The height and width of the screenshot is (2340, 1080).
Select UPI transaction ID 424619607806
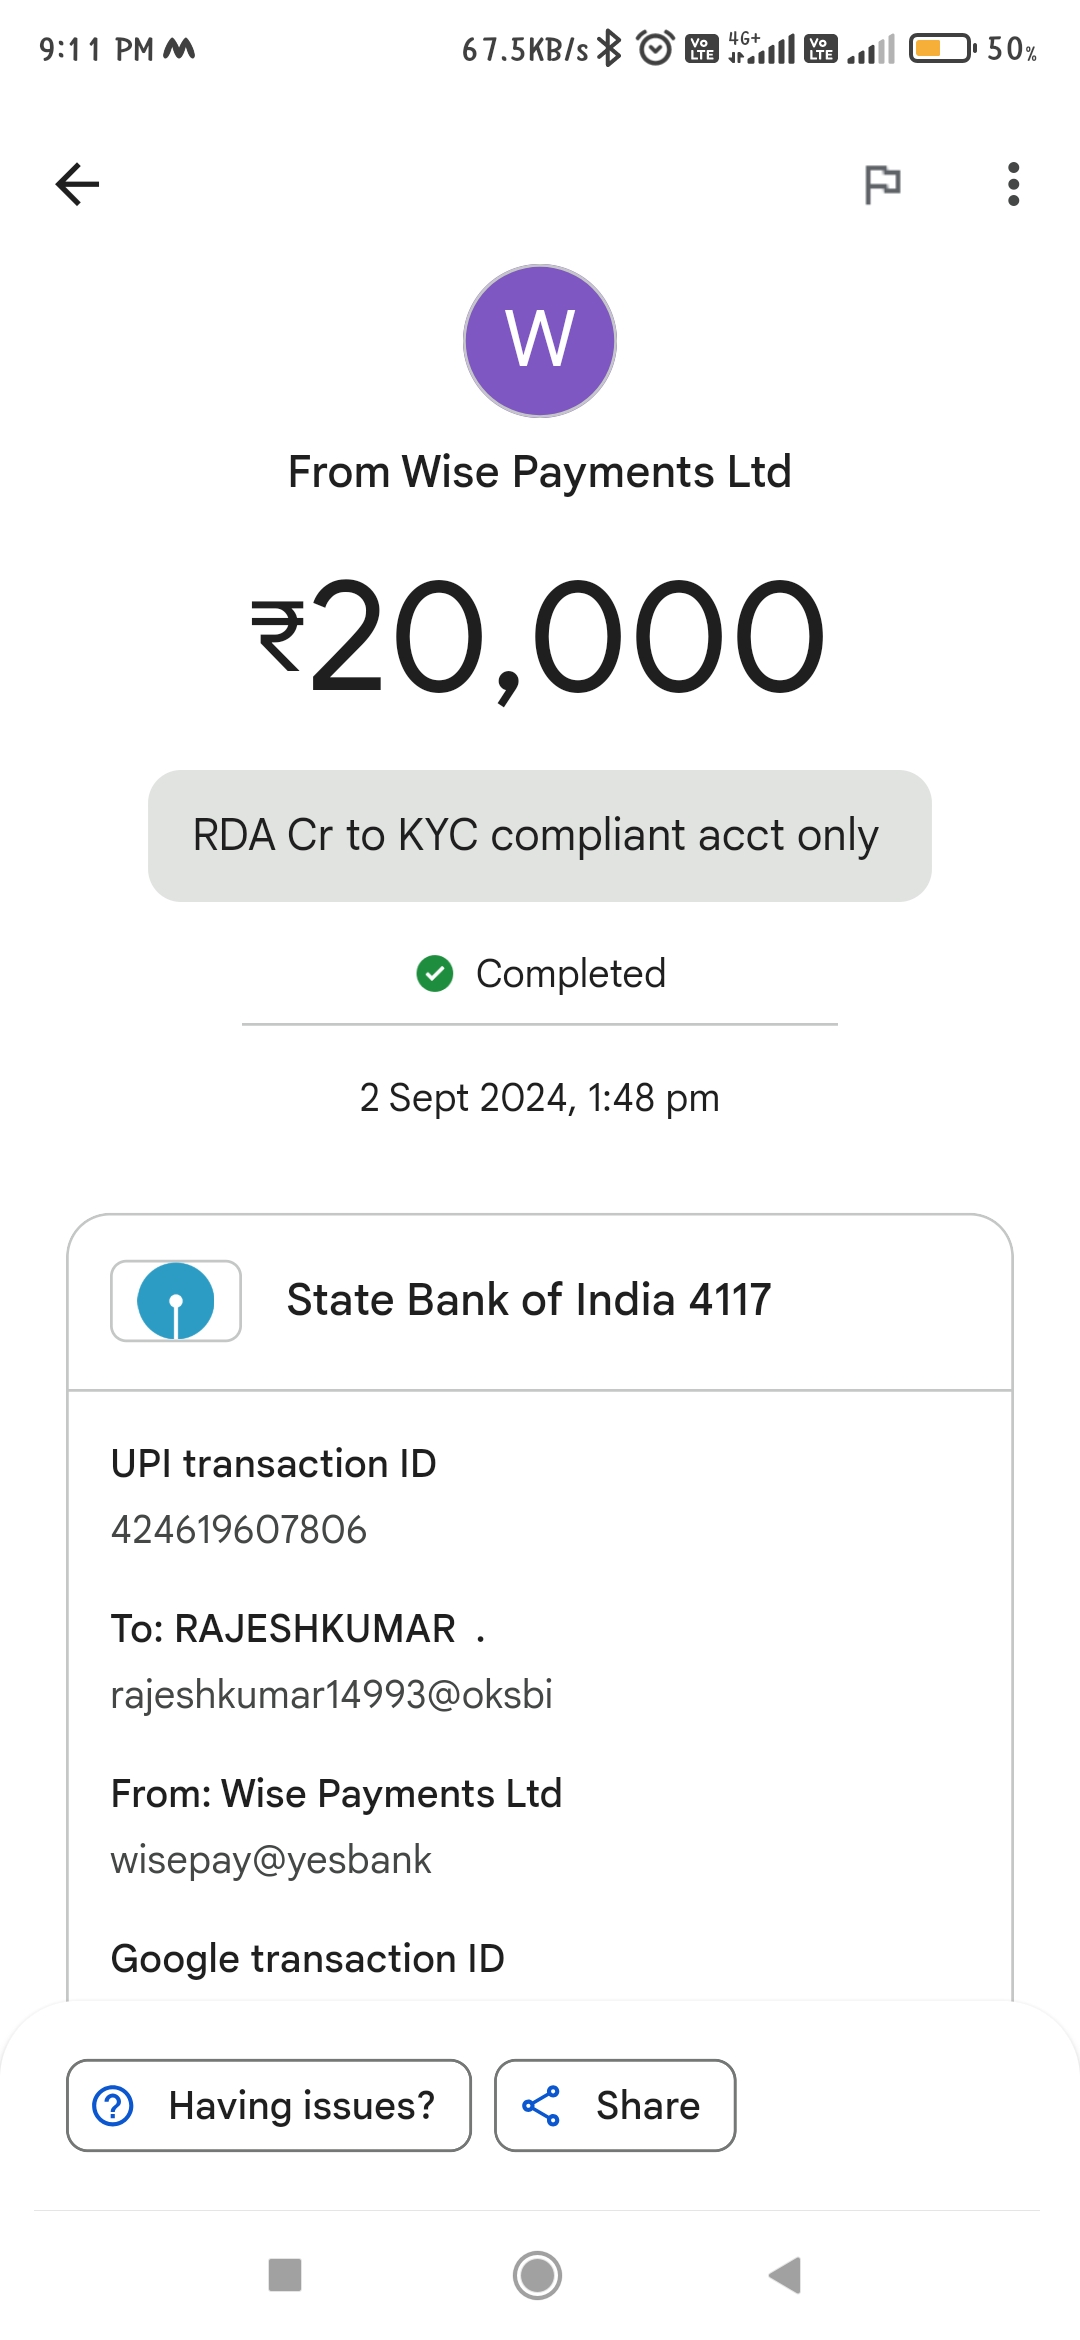pos(239,1530)
